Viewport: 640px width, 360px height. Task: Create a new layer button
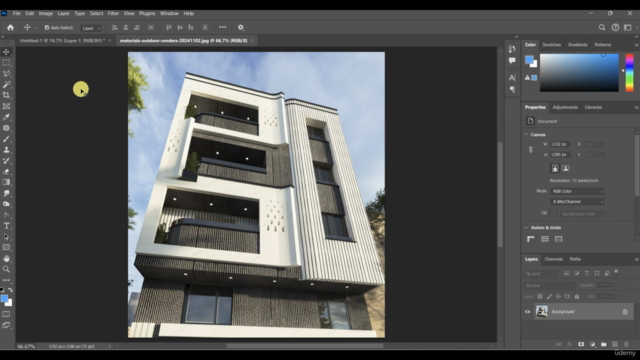(615, 344)
